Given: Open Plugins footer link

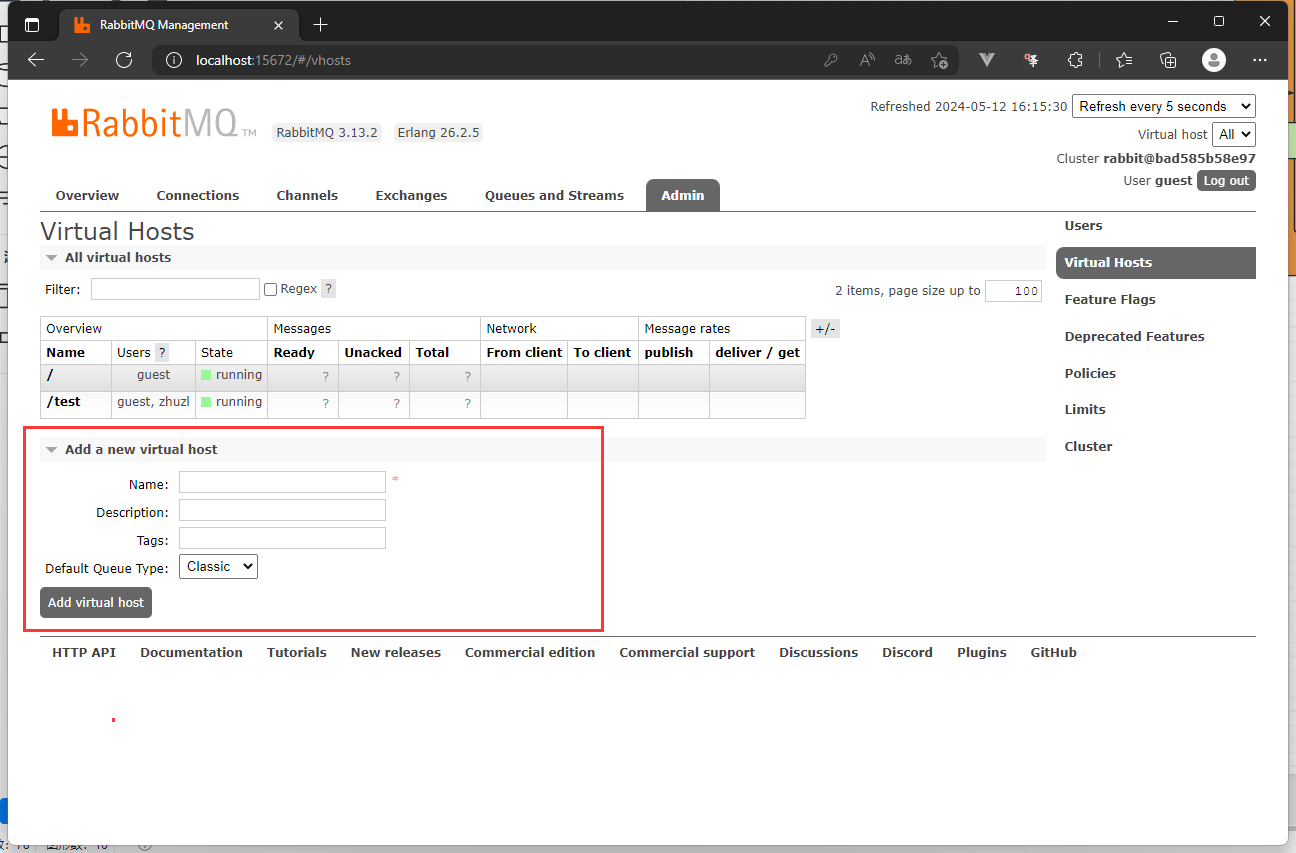Looking at the screenshot, I should coord(982,652).
